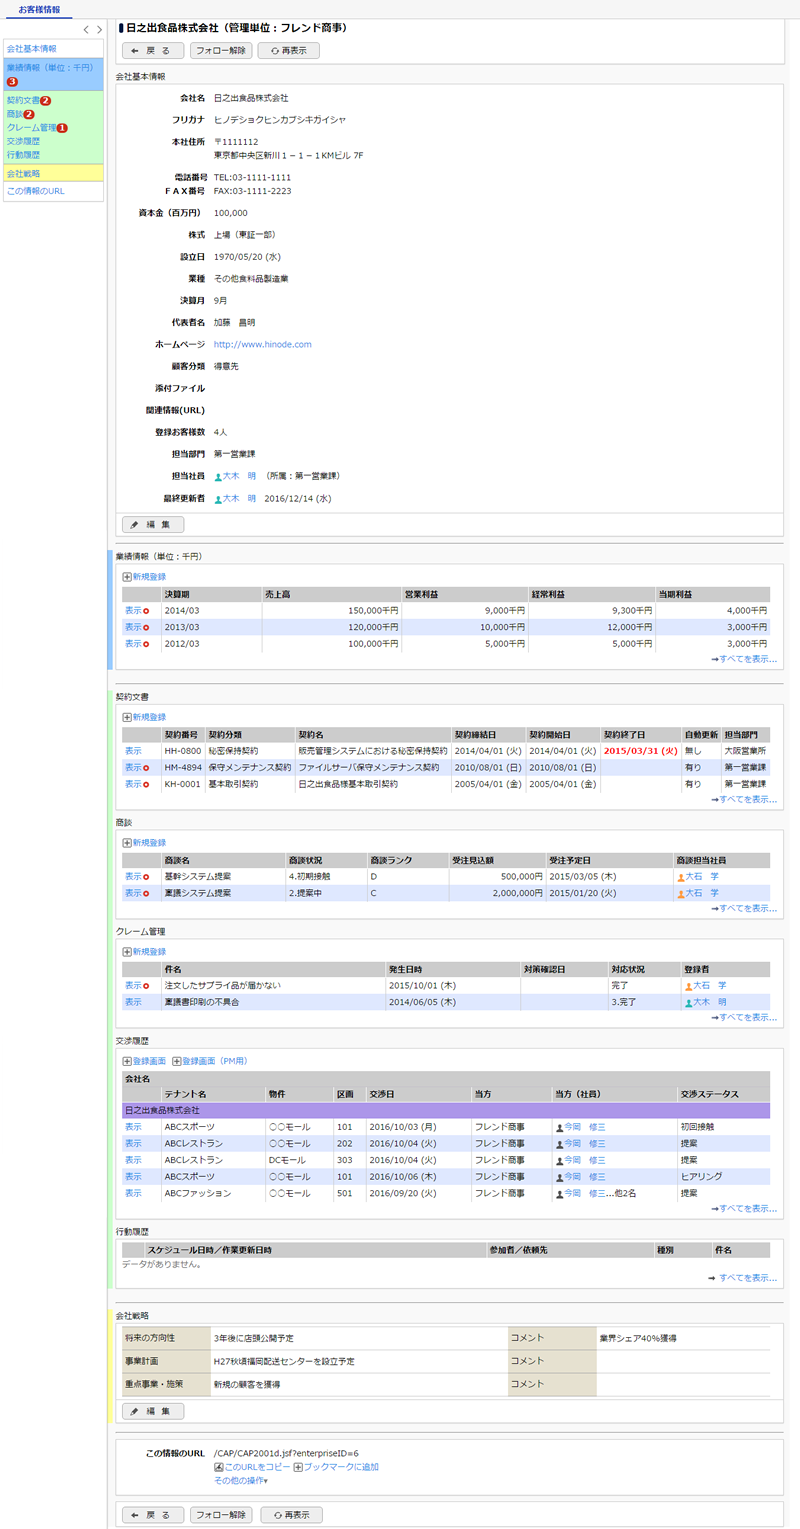Click the red marker on 業務システム提案 row
800x1529 pixels.
pos(146,893)
